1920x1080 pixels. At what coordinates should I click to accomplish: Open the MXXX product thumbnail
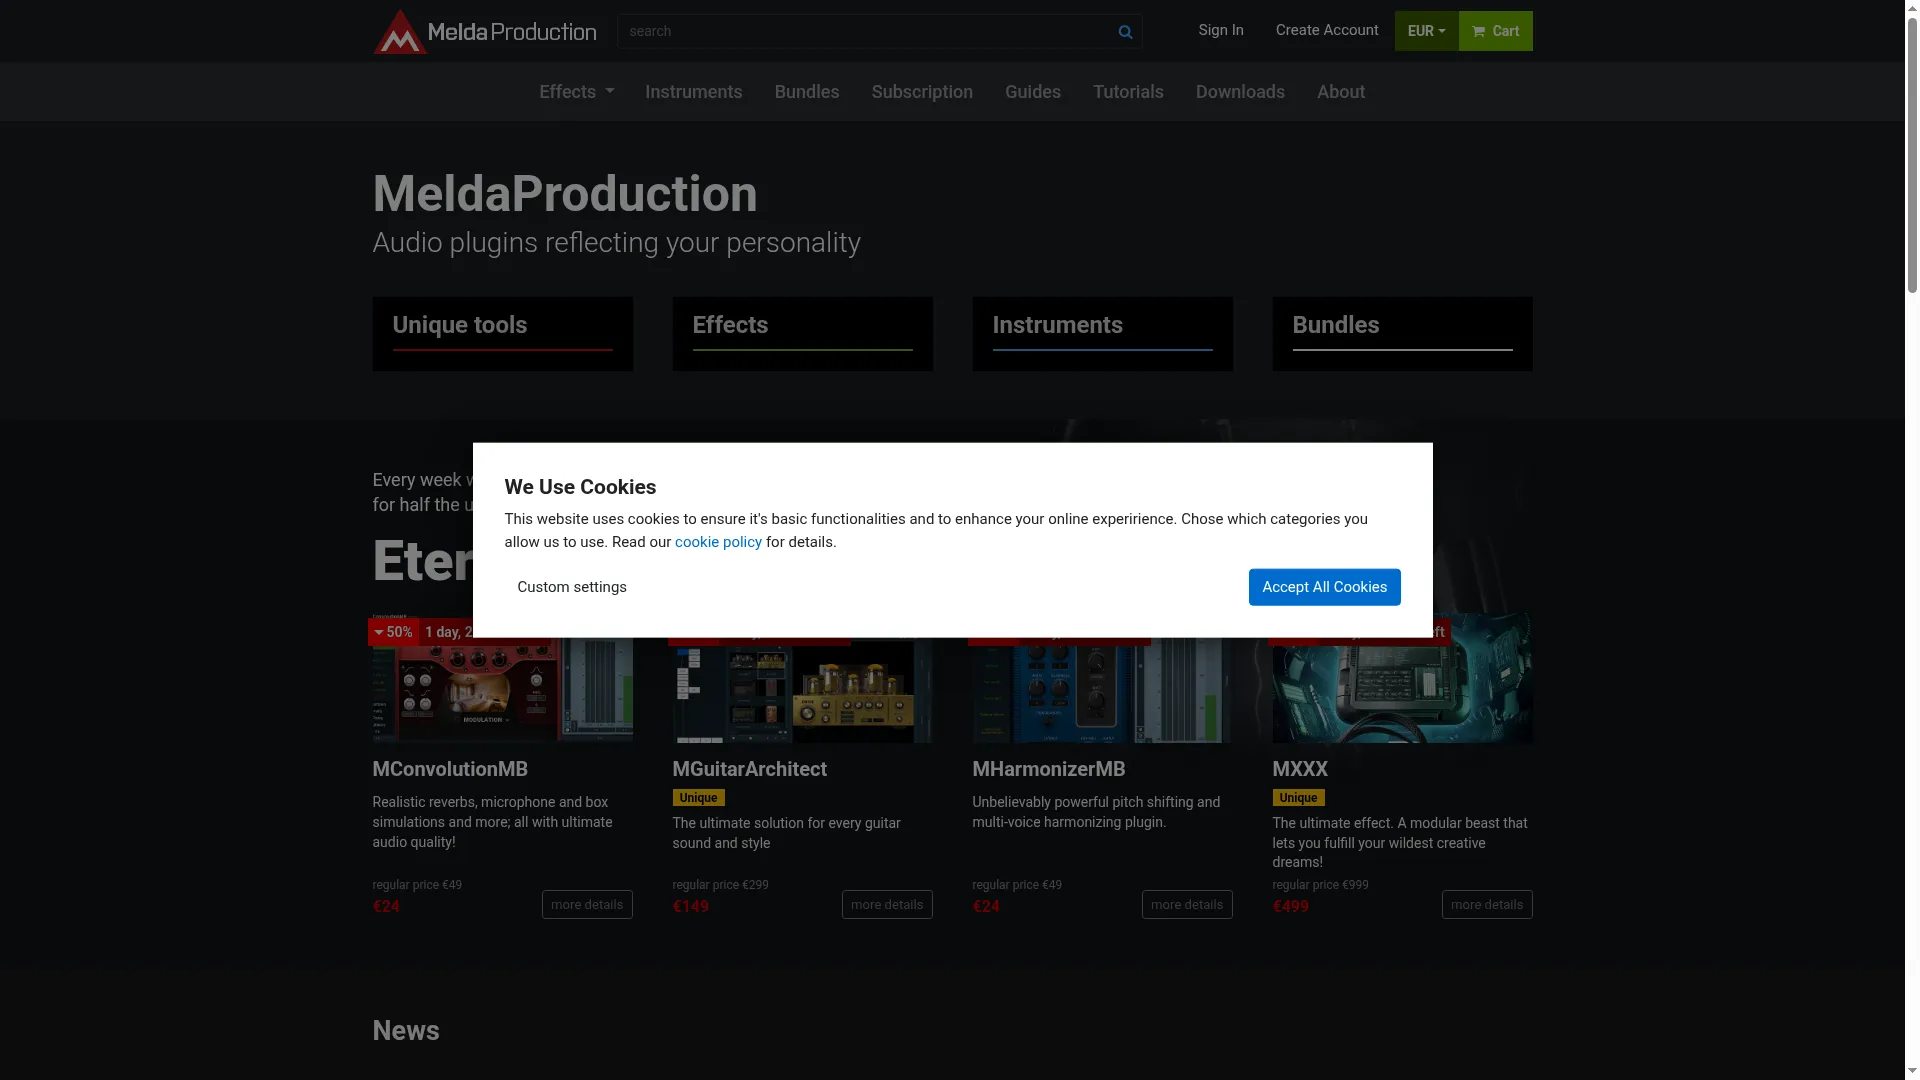(x=1402, y=690)
